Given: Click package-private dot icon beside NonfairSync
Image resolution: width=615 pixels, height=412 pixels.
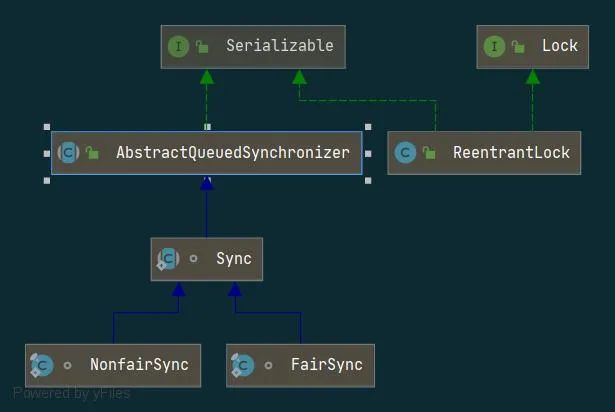Looking at the screenshot, I should tap(67, 365).
